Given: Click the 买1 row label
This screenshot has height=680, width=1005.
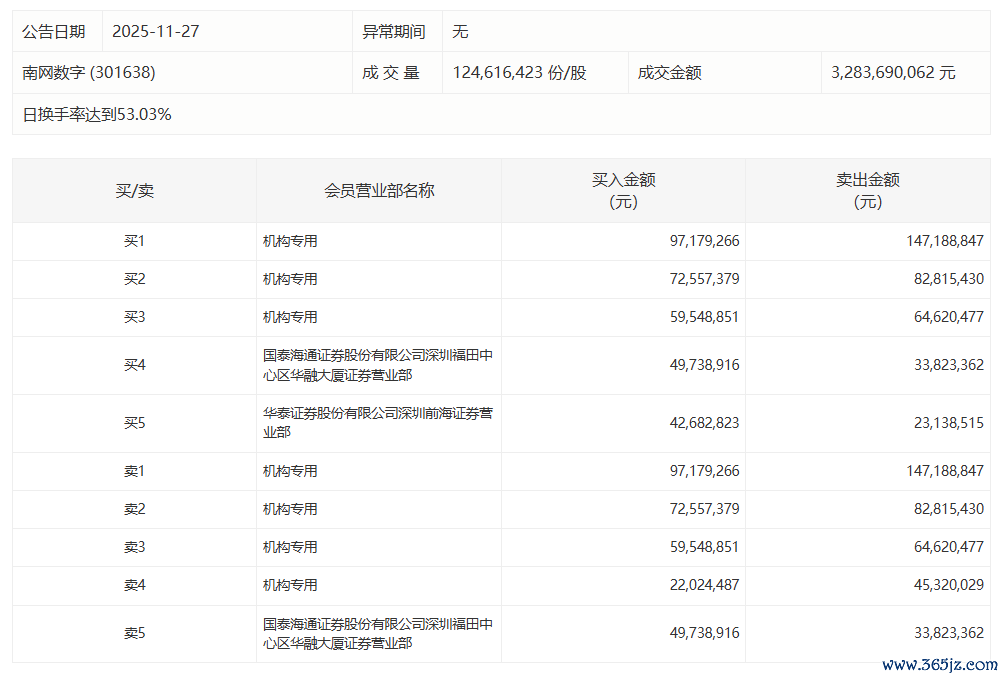Looking at the screenshot, I should coord(134,241).
